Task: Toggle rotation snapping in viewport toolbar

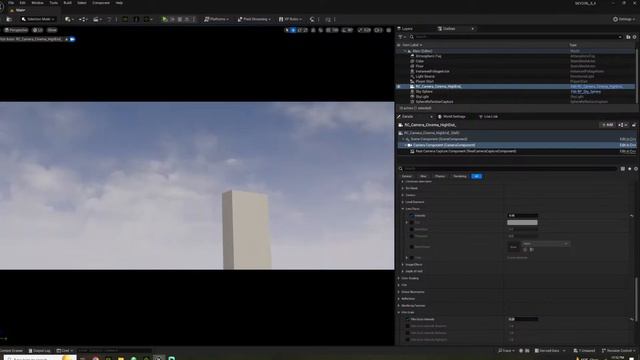Action: [344, 30]
